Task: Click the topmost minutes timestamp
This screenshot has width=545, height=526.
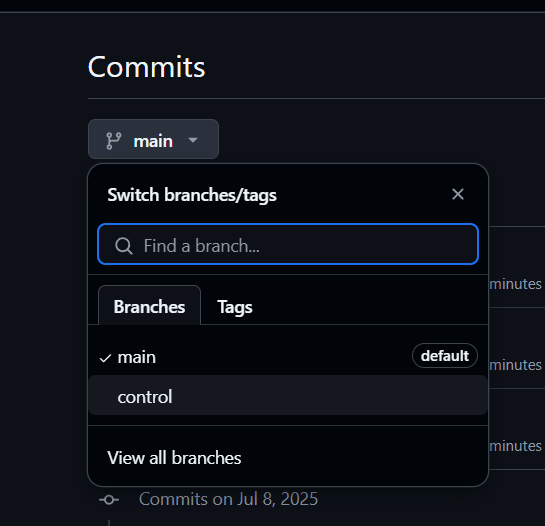Action: pos(515,284)
